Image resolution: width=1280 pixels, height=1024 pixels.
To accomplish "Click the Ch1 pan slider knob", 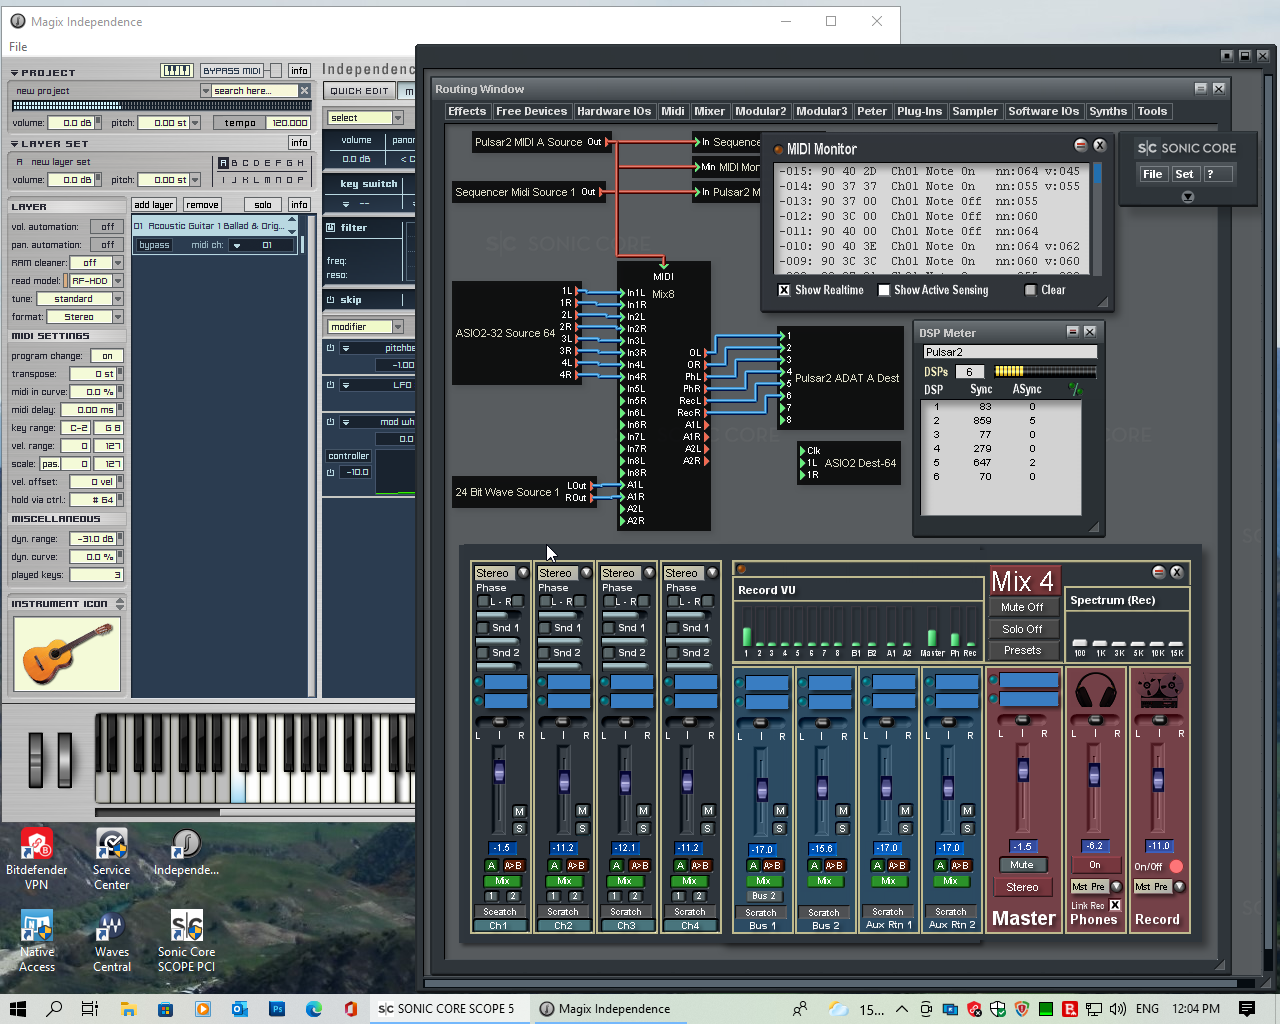I will click(x=498, y=722).
